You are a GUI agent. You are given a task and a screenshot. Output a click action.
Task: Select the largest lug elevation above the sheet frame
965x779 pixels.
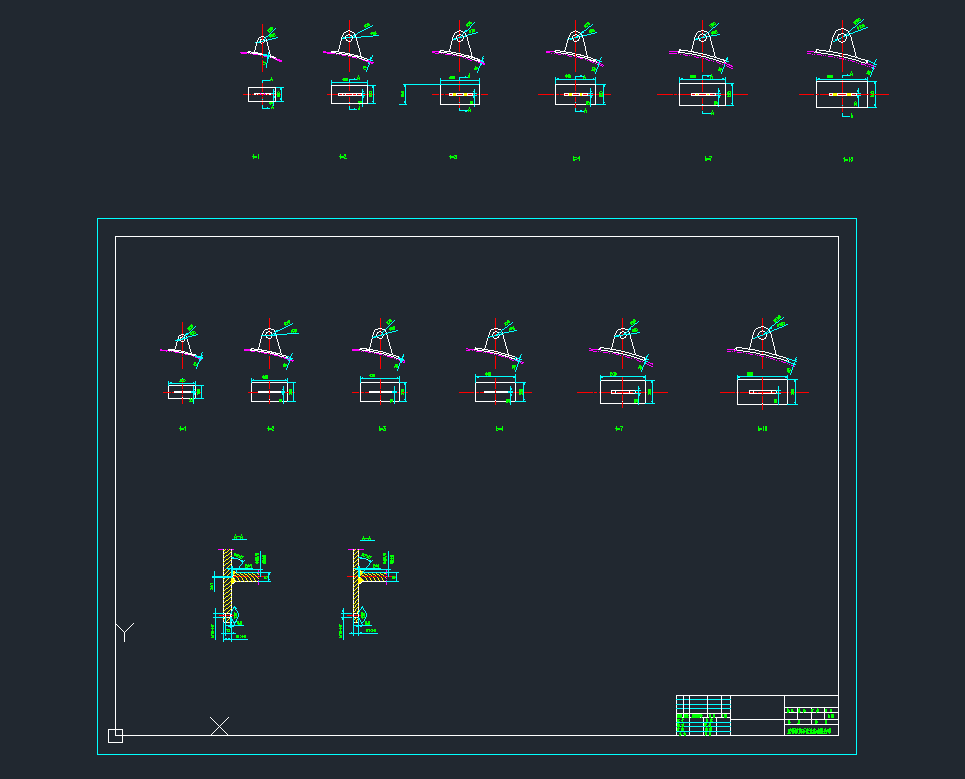(x=842, y=47)
